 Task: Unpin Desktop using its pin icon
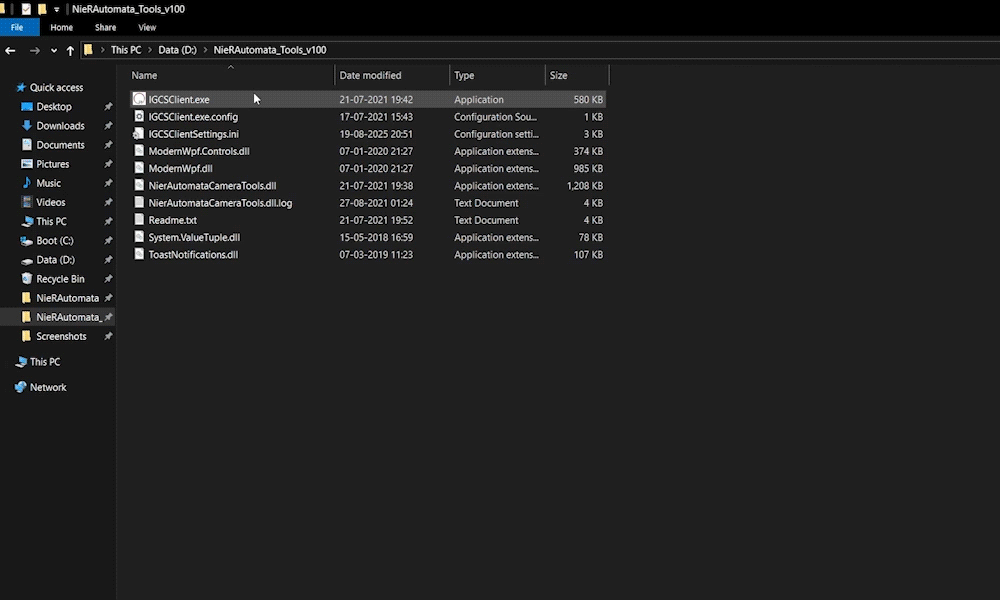[x=108, y=106]
